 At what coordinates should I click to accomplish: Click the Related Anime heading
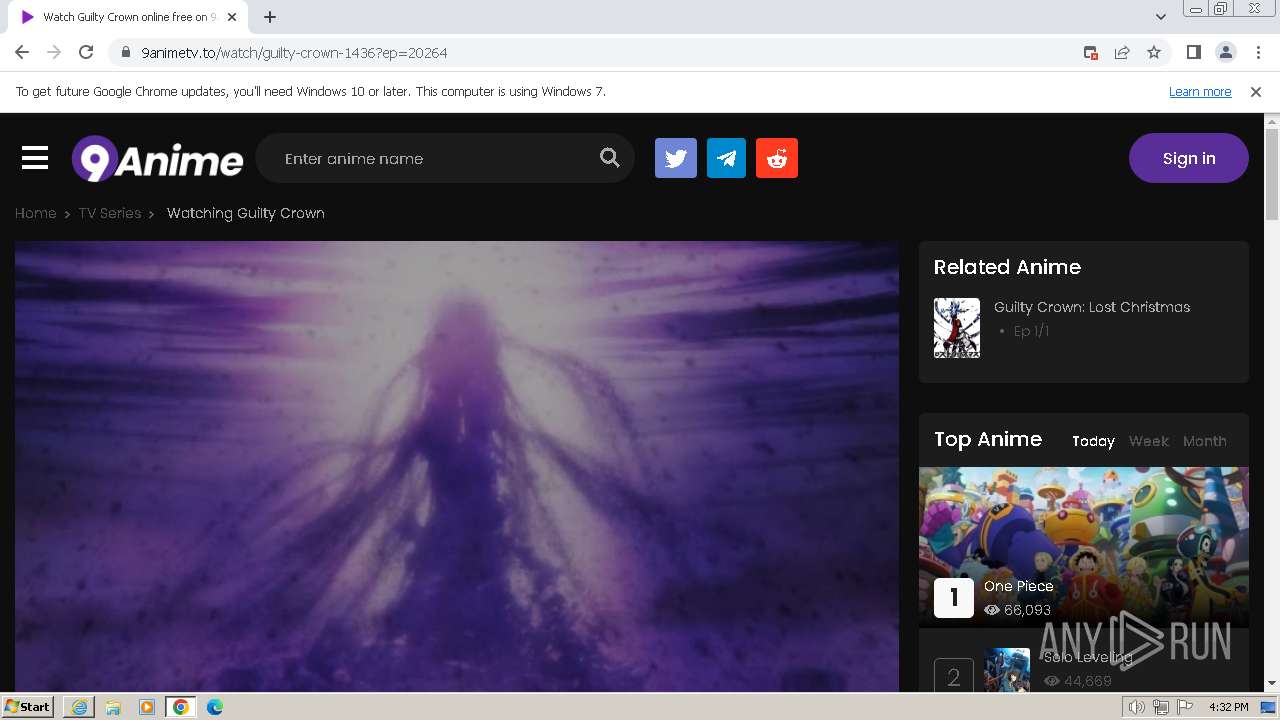pyautogui.click(x=1007, y=267)
